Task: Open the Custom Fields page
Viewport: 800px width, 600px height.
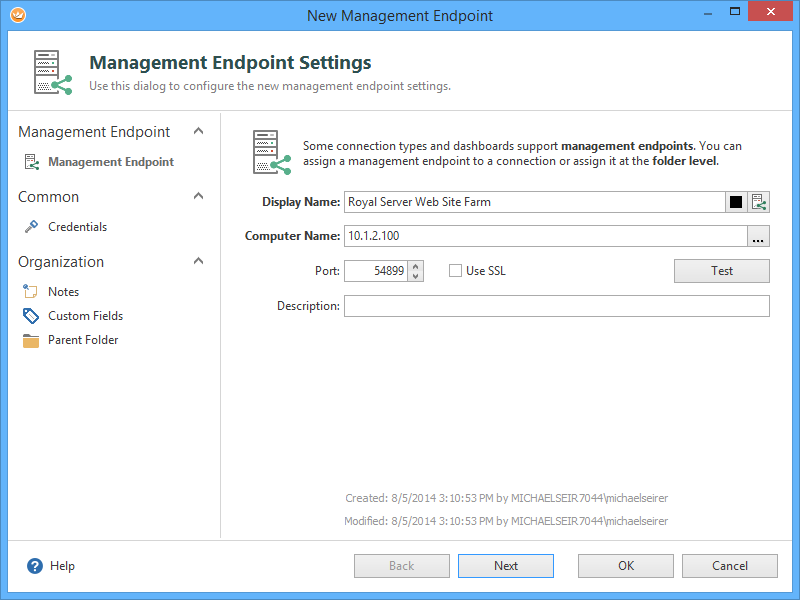Action: pos(85,316)
